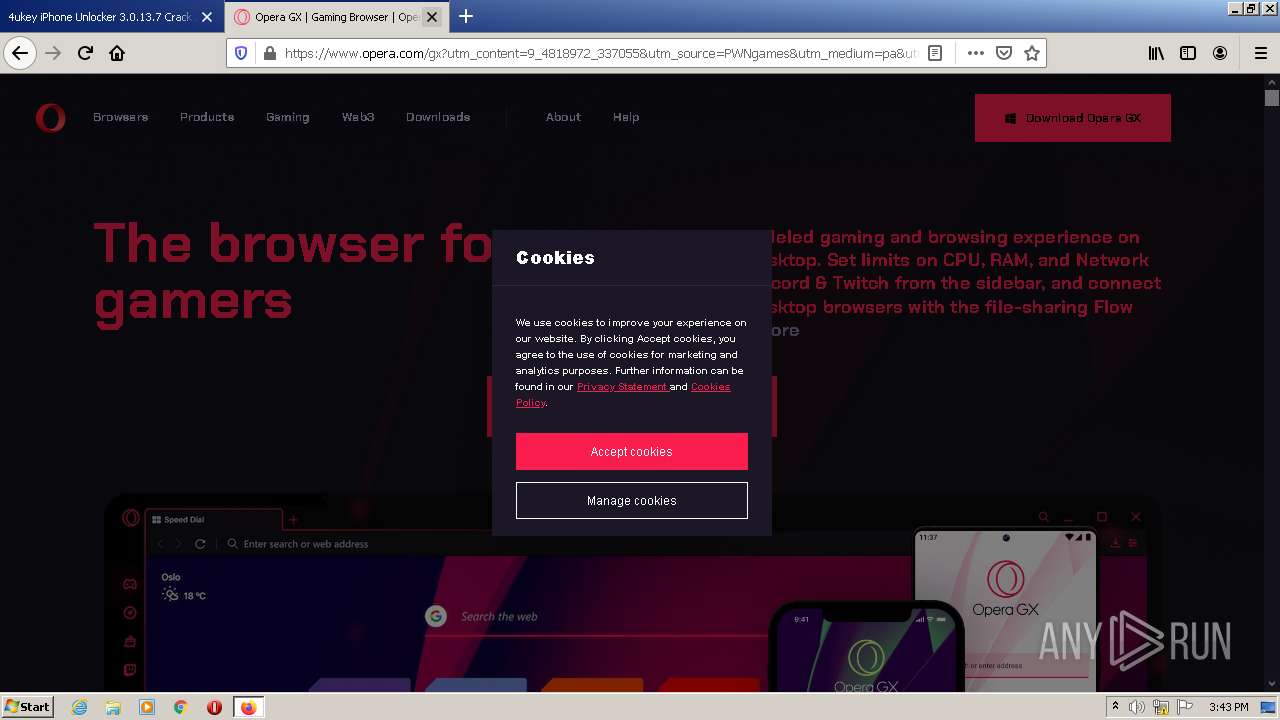
Task: Accept cookies in the dialog
Action: [x=632, y=451]
